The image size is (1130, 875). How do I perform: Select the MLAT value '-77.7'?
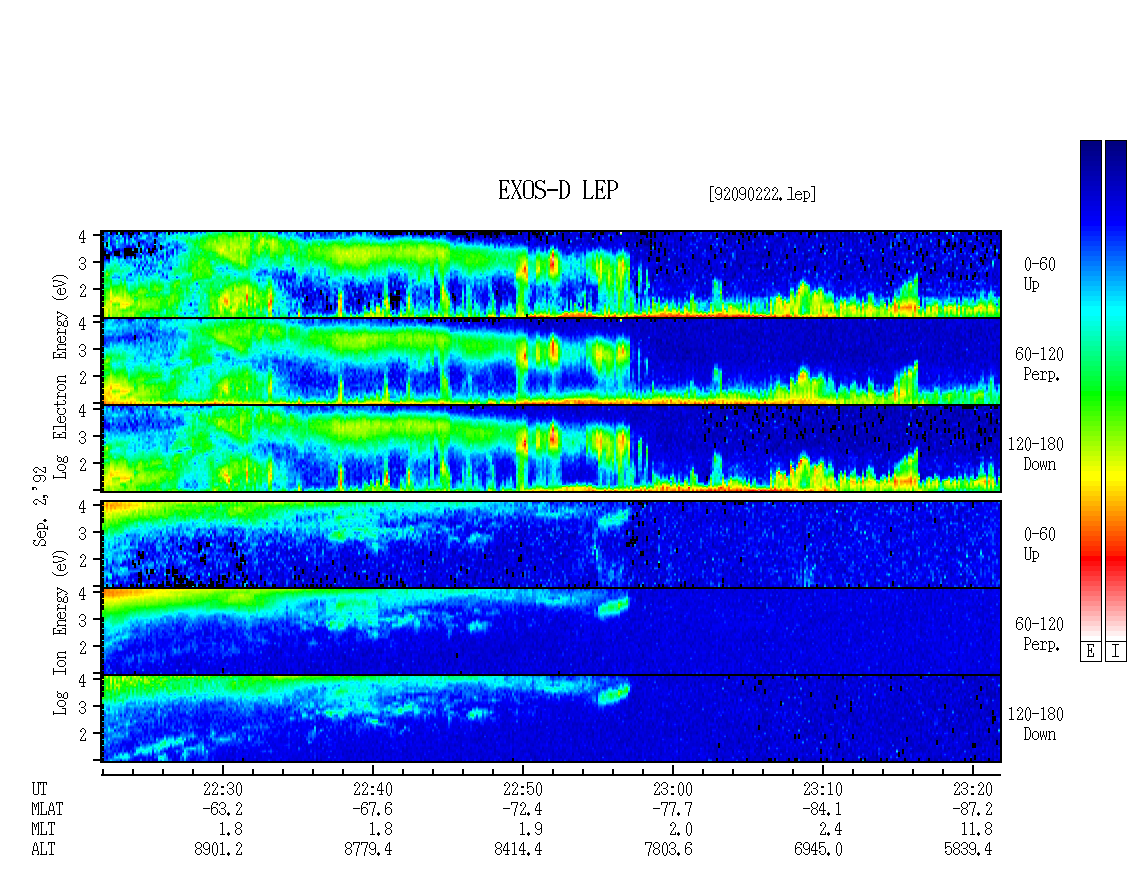click(672, 809)
